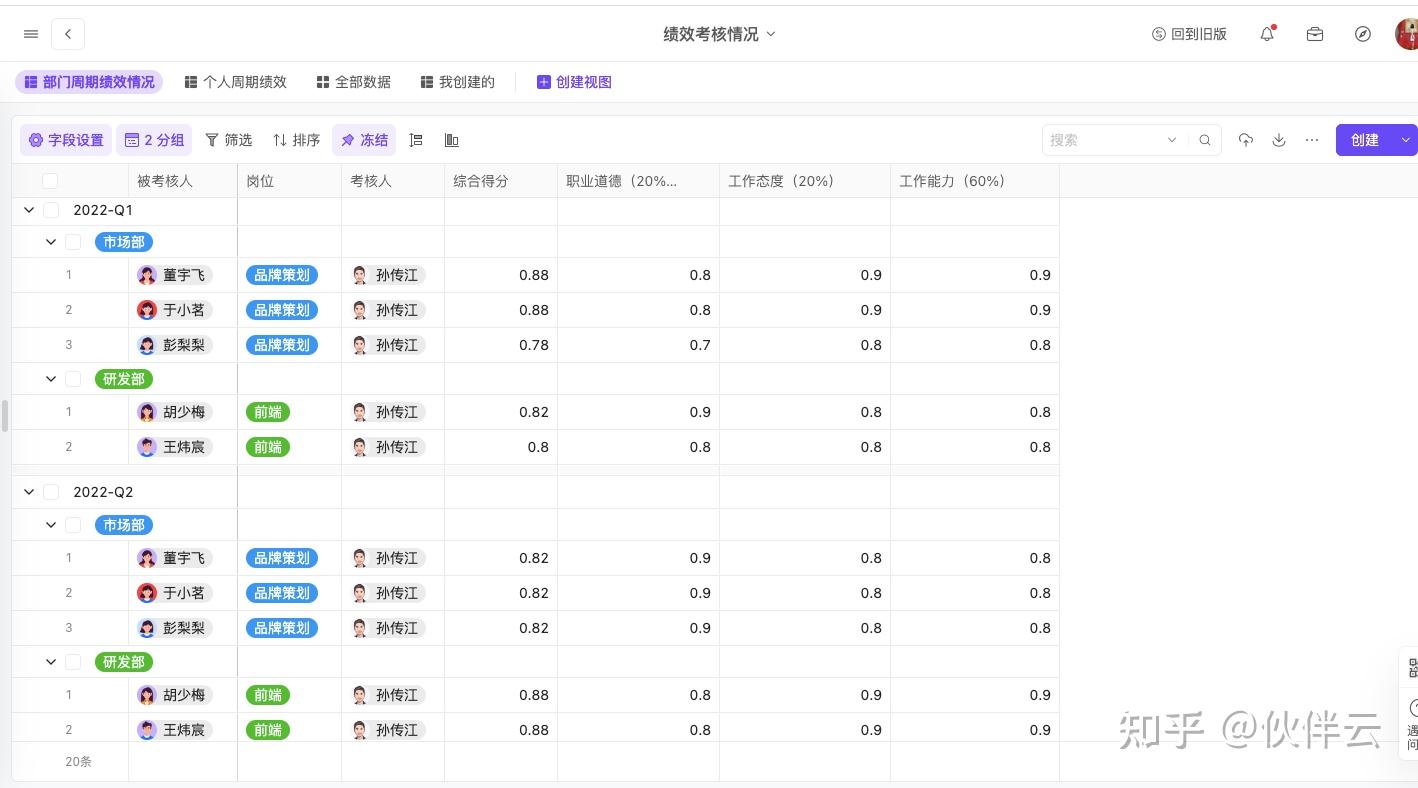Click 品牌策划 tag in 2022-Q1 彭梨梨 row

[x=282, y=345]
